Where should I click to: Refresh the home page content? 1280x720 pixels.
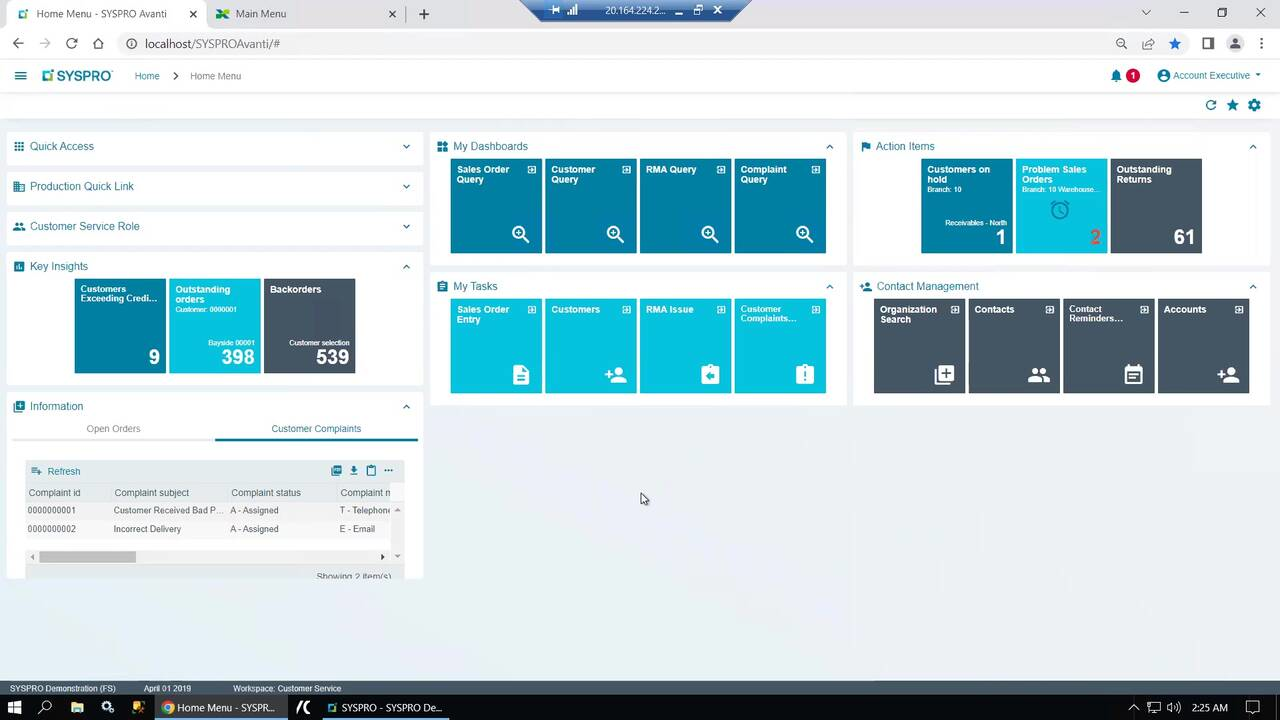pos(1210,105)
